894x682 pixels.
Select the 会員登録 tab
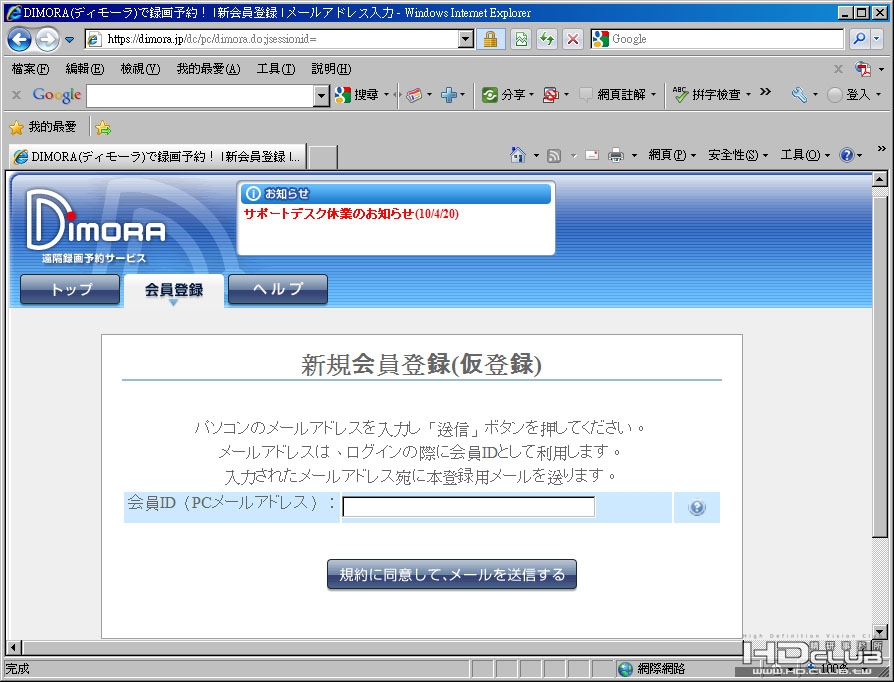pos(174,290)
